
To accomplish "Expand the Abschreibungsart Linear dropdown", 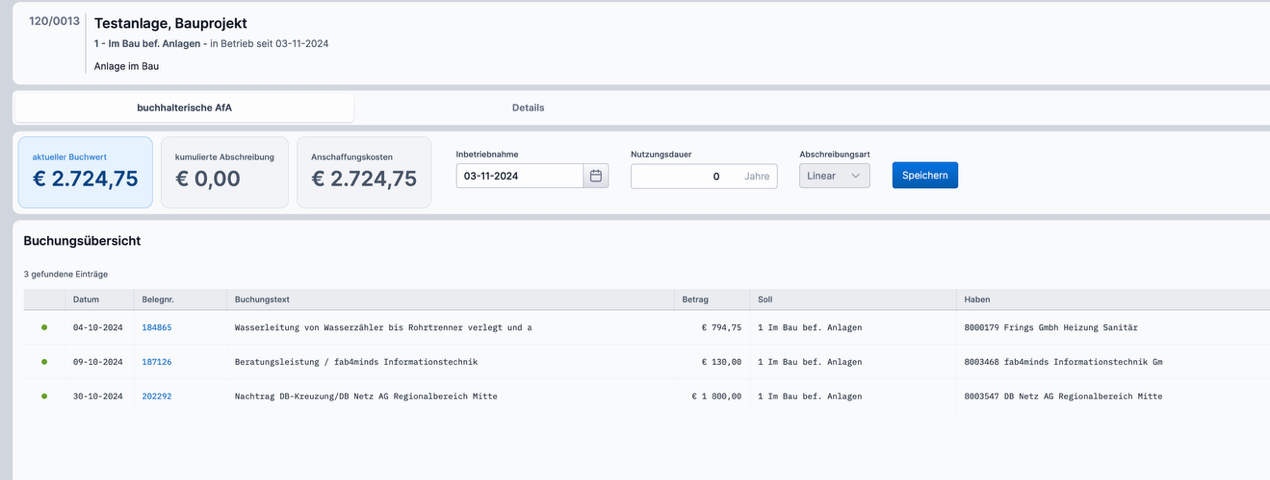I will click(x=834, y=176).
